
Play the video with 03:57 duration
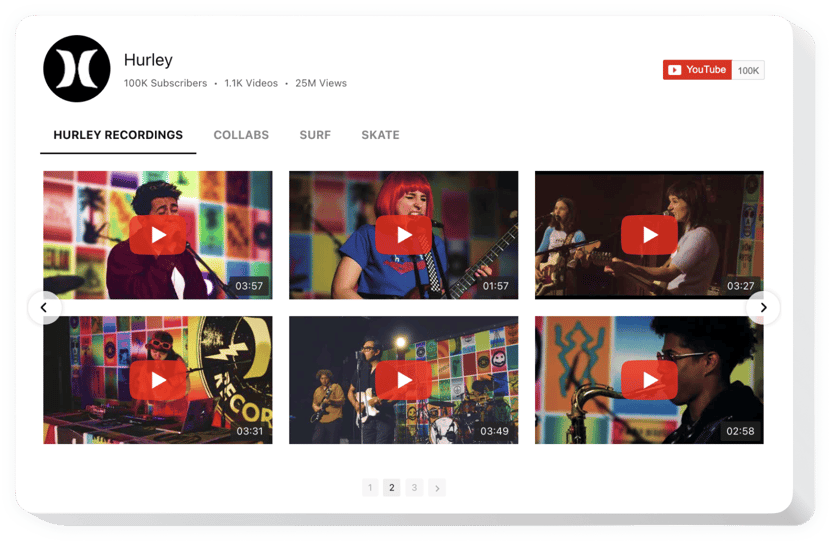[157, 235]
